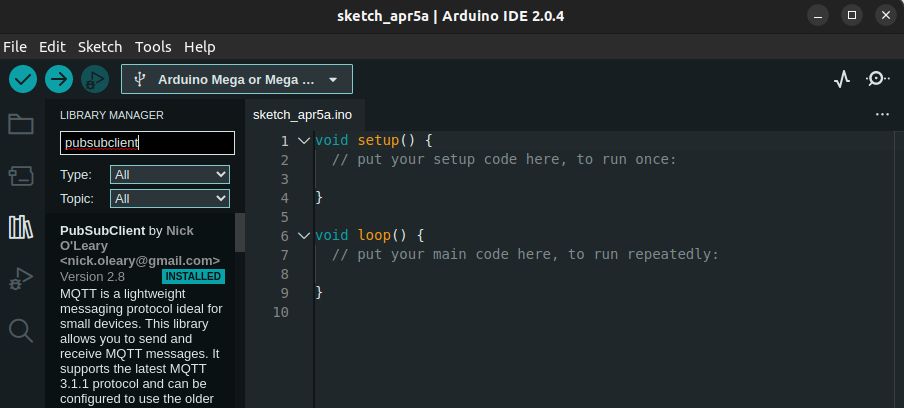
Task: Open the Topic filter dropdown
Action: [x=170, y=199]
